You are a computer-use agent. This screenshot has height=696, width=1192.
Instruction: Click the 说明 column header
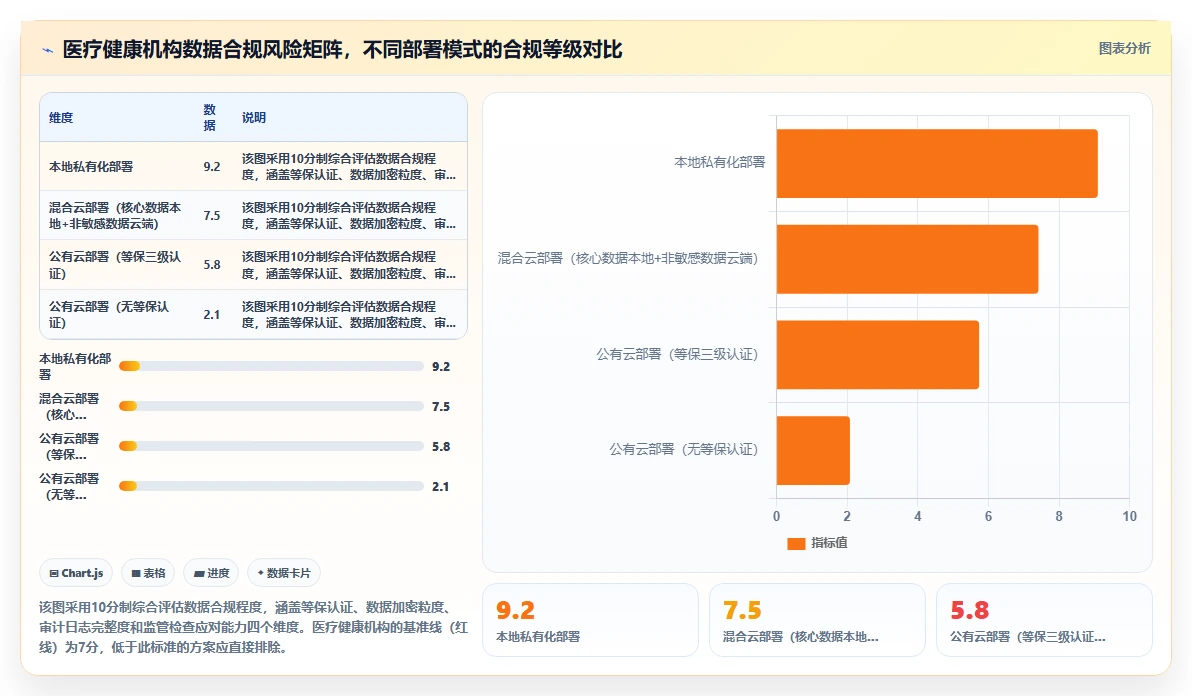[x=254, y=118]
